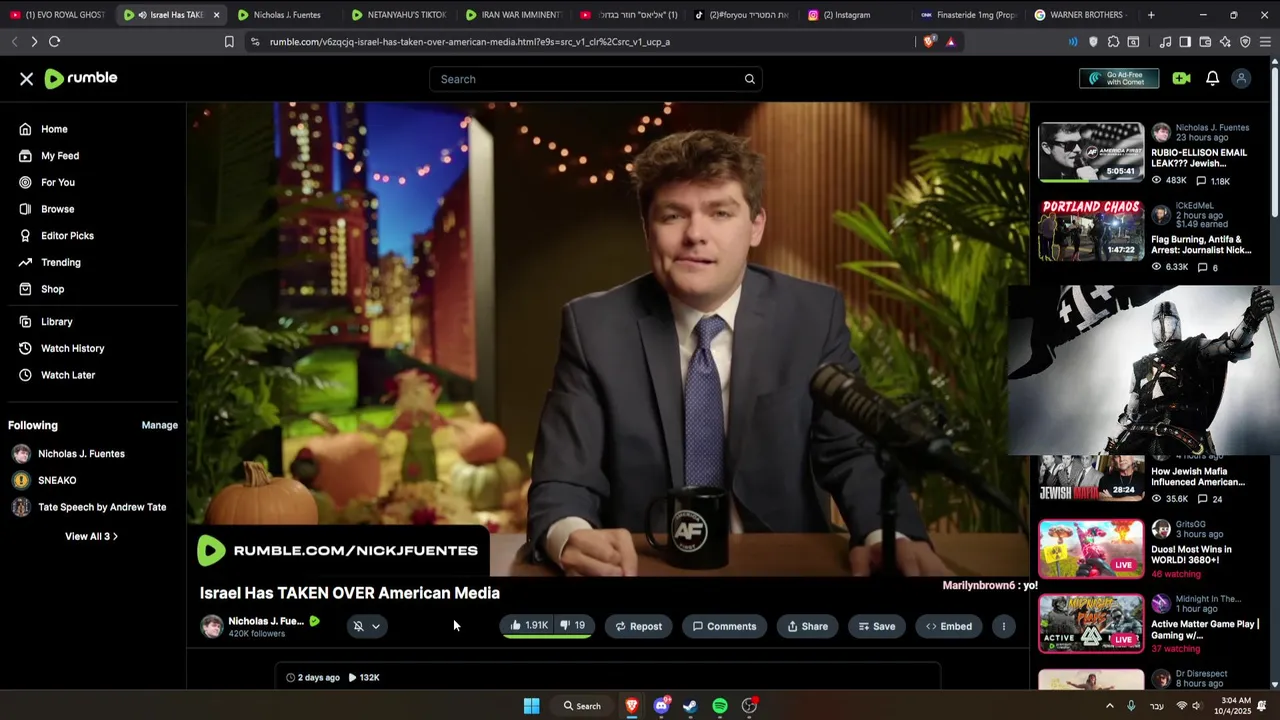The image size is (1280, 720).
Task: Switch to WARNER BROTHERS Google tab
Action: (1083, 15)
